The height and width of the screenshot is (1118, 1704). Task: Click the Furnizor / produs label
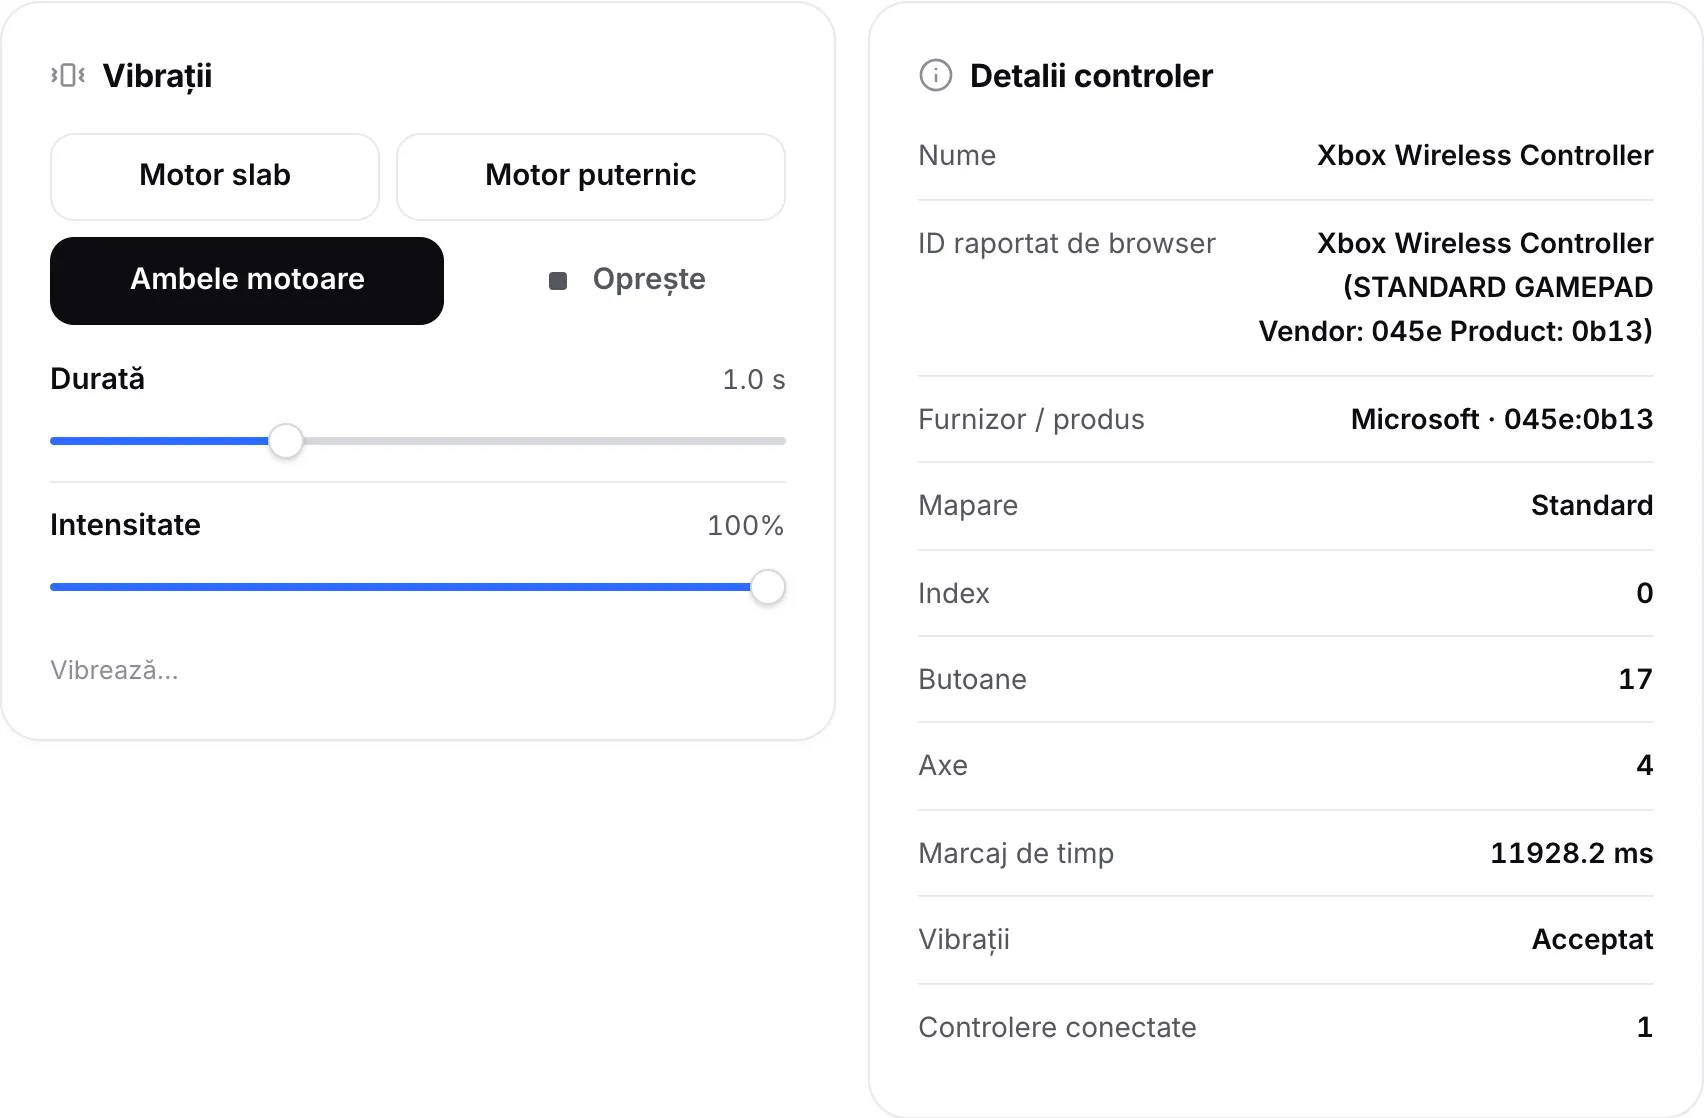[1031, 420]
